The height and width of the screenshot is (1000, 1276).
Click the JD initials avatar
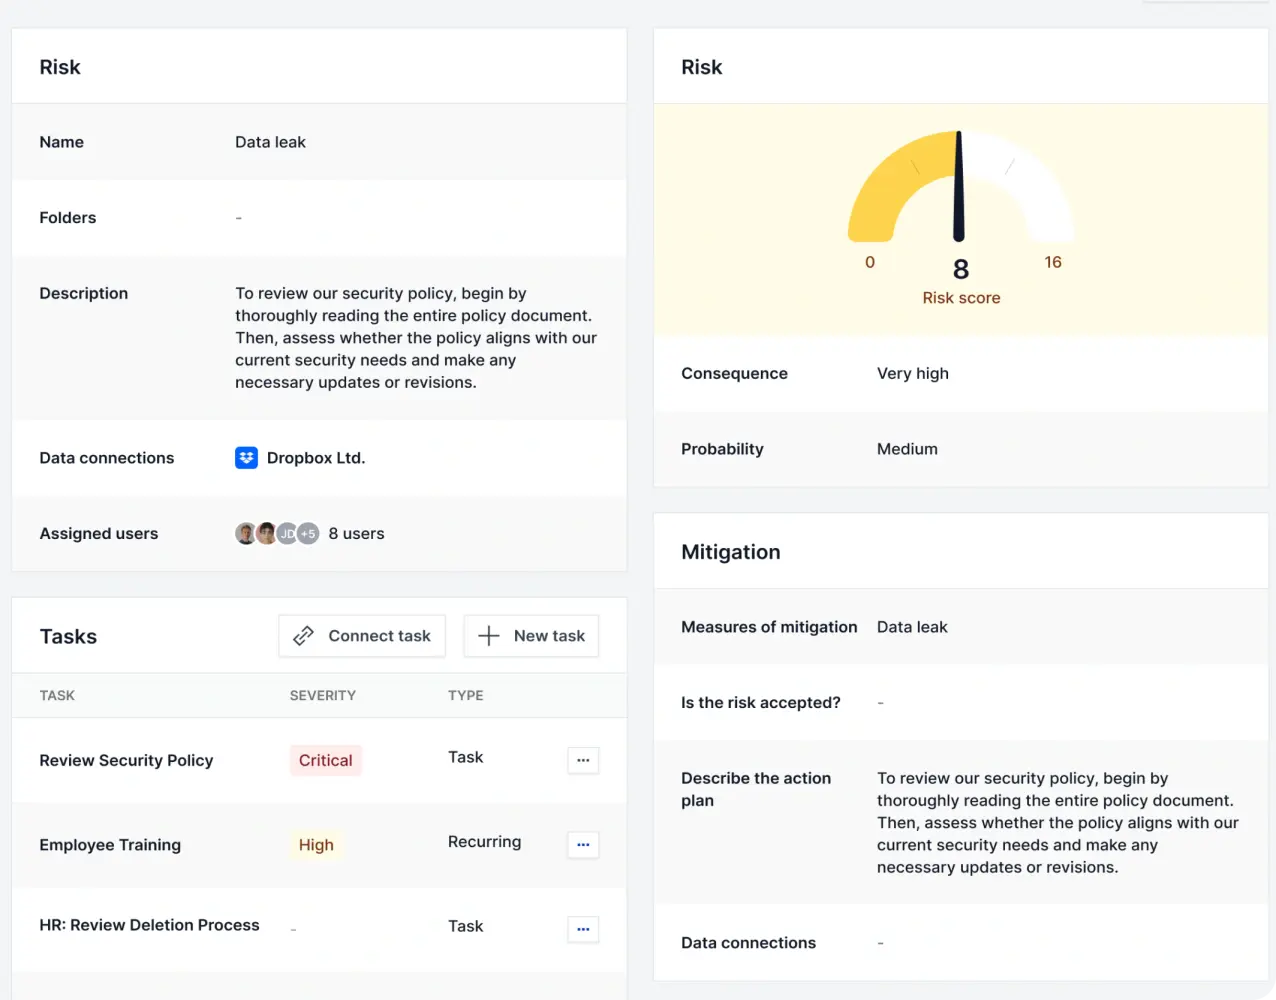(x=287, y=534)
